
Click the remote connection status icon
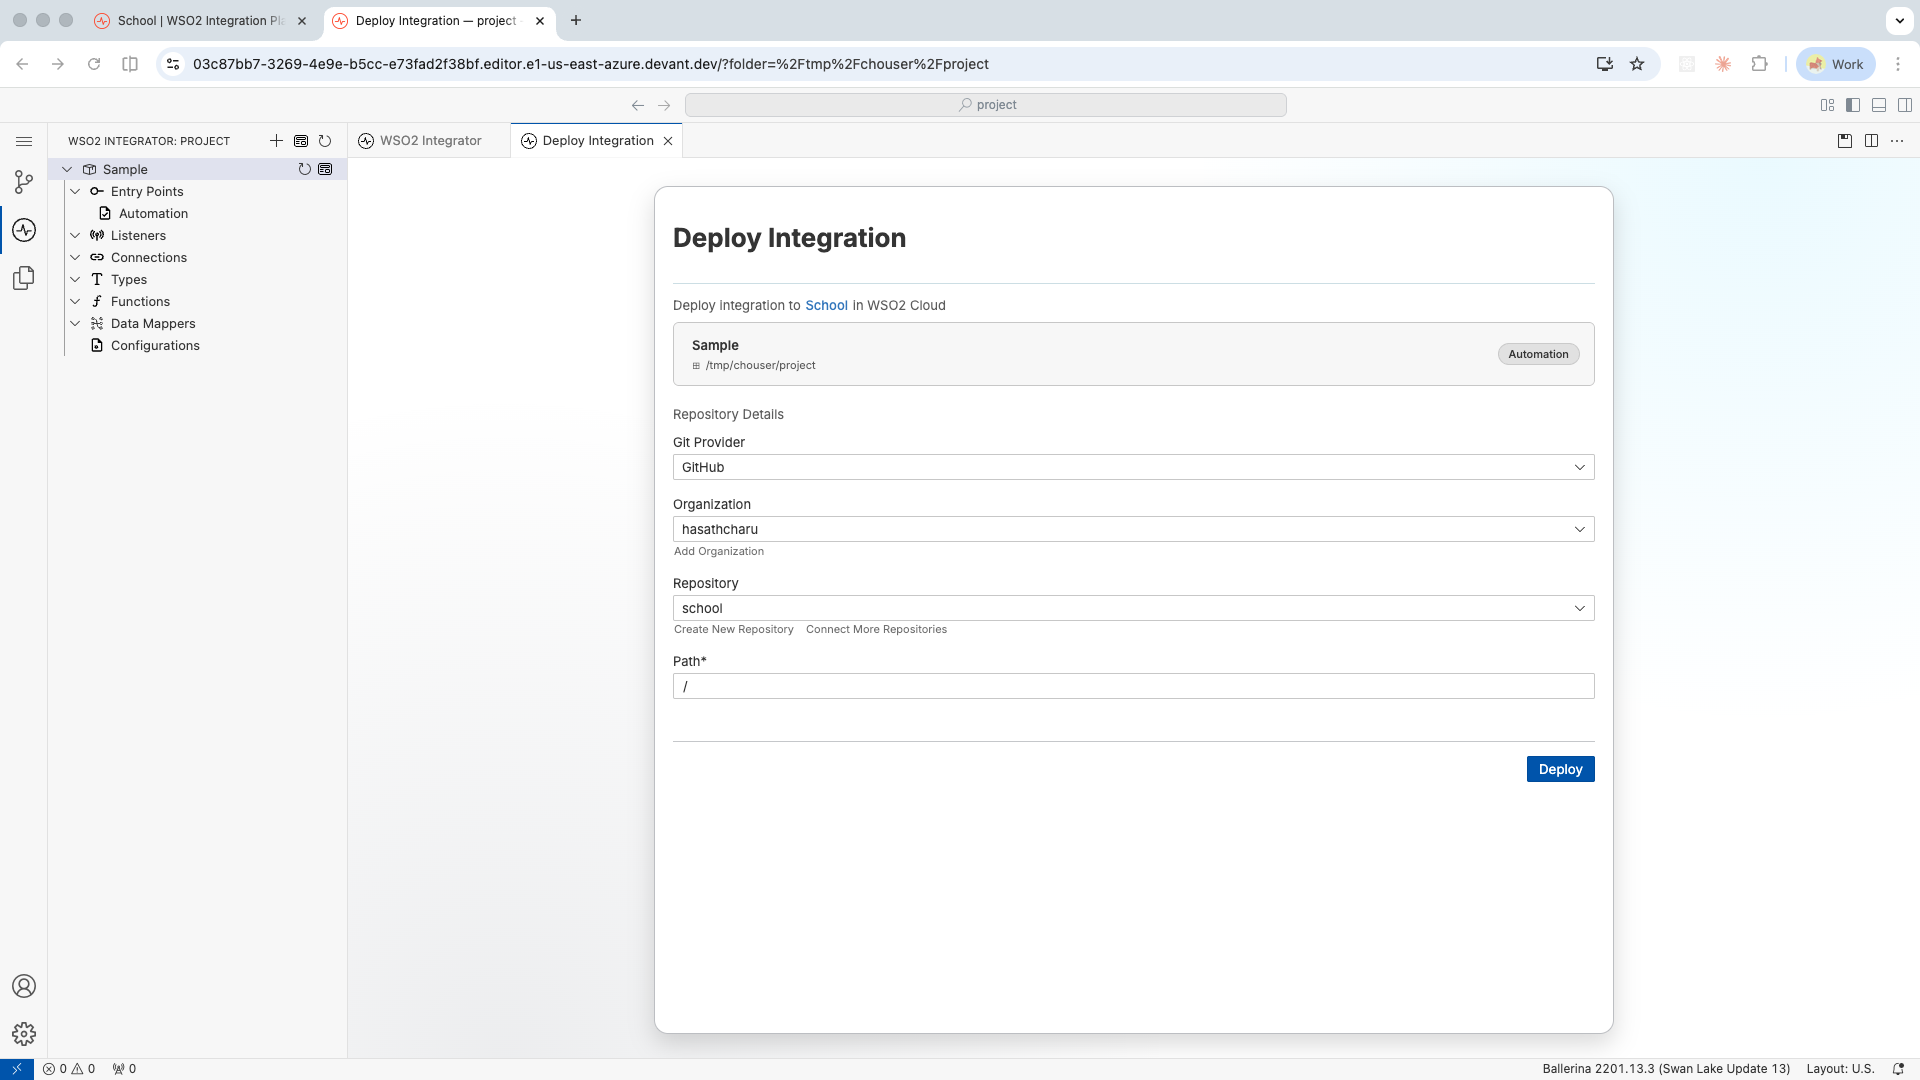[17, 1069]
